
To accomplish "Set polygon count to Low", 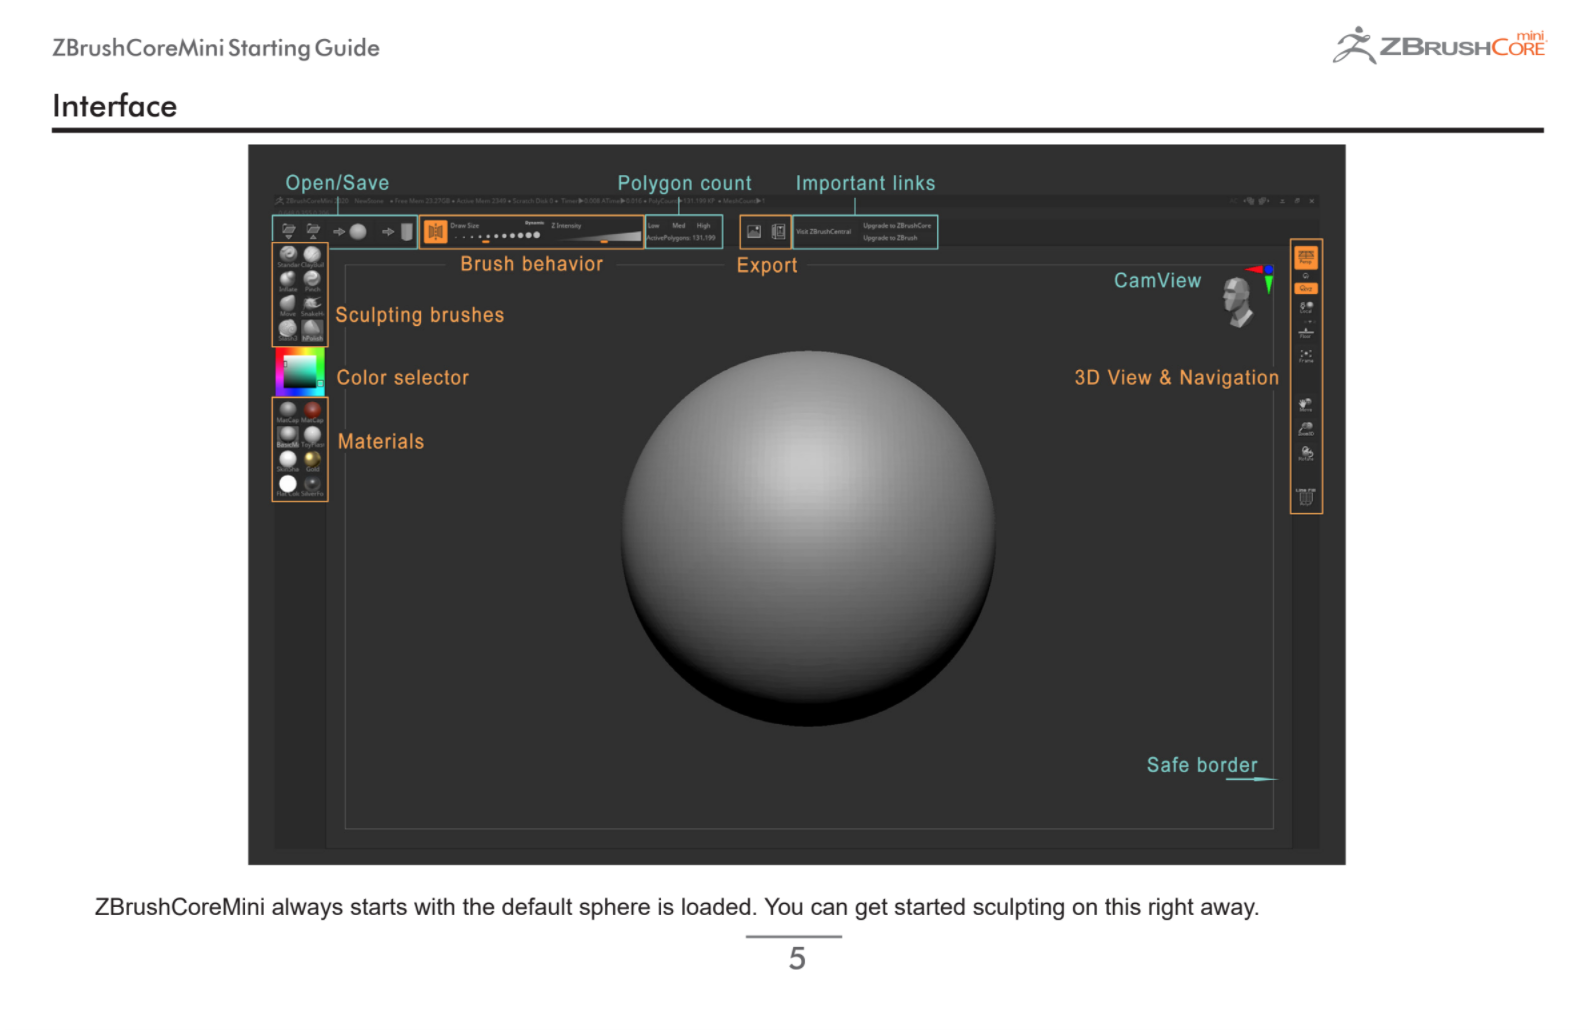I will [653, 226].
